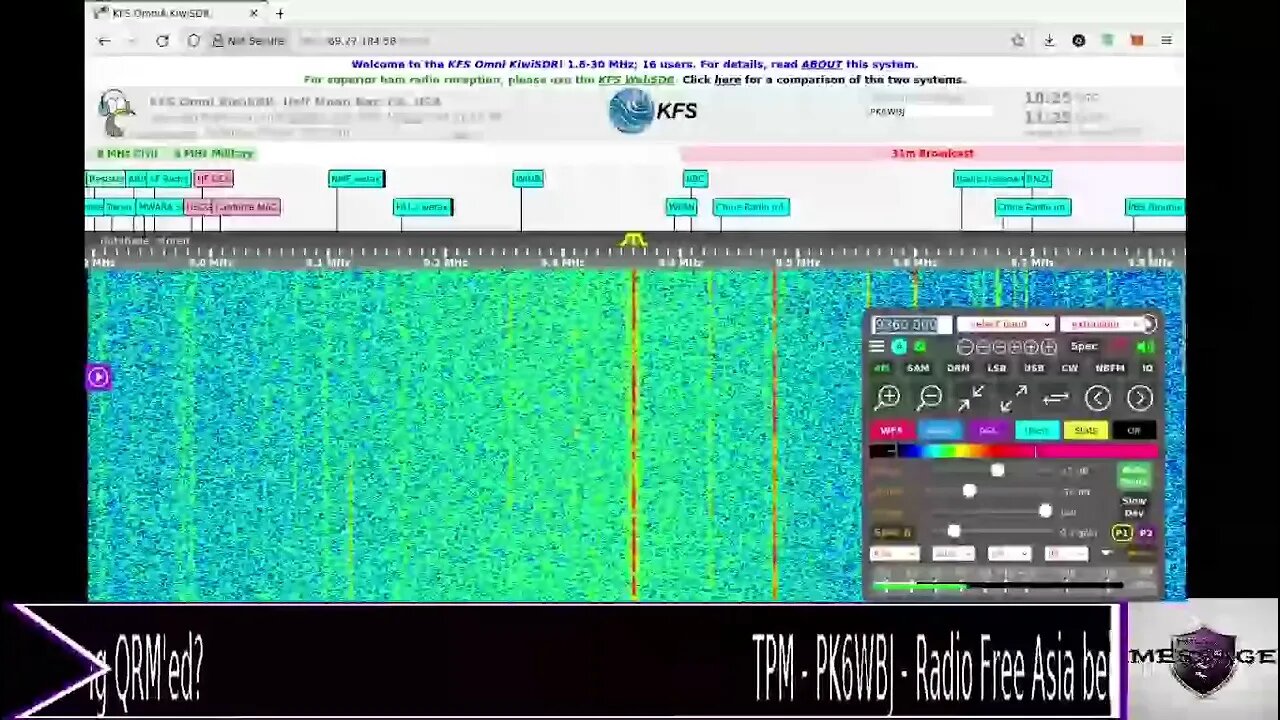The image size is (1280, 720).
Task: Click the cyan round icon beside hamburger menu
Action: 899,347
